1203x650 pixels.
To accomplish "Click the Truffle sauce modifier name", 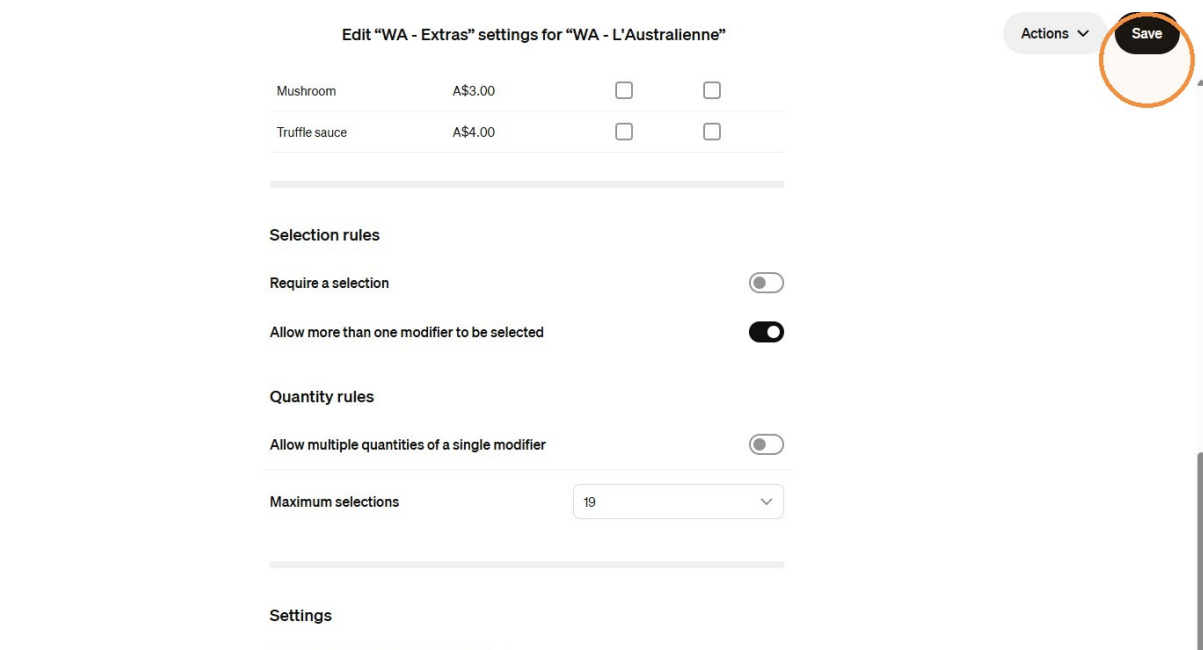I will [x=312, y=132].
